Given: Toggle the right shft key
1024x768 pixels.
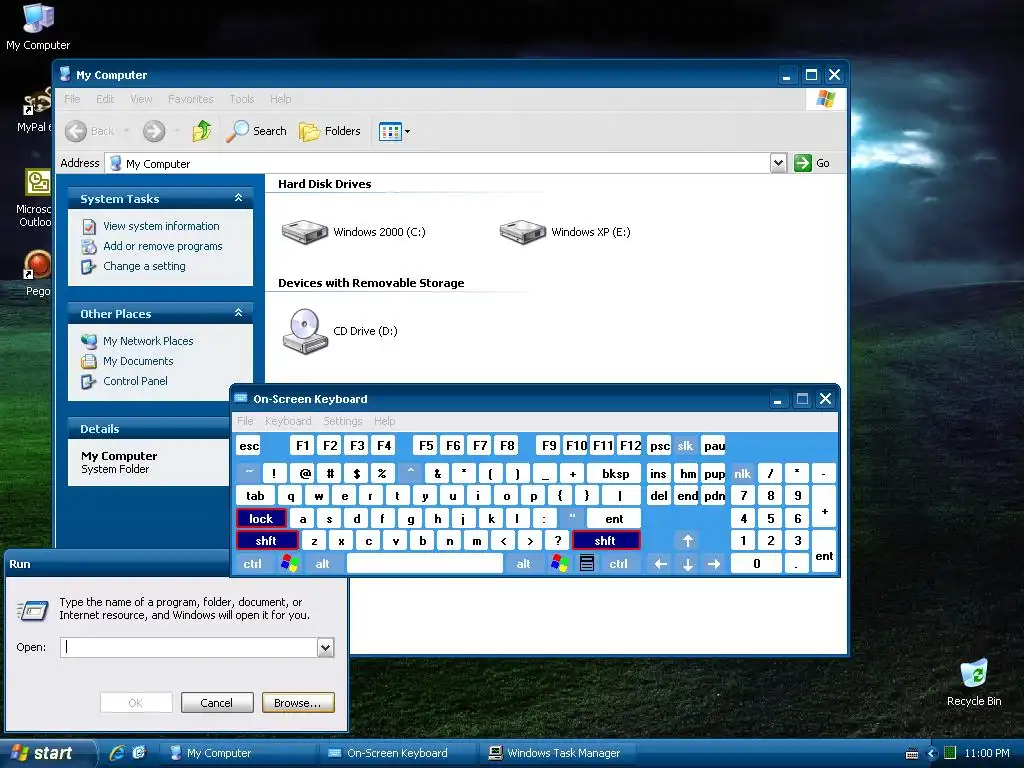Looking at the screenshot, I should 606,541.
